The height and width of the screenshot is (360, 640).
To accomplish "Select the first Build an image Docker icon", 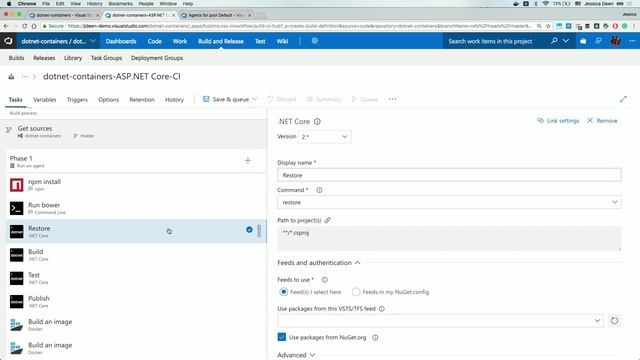I will point(17,324).
